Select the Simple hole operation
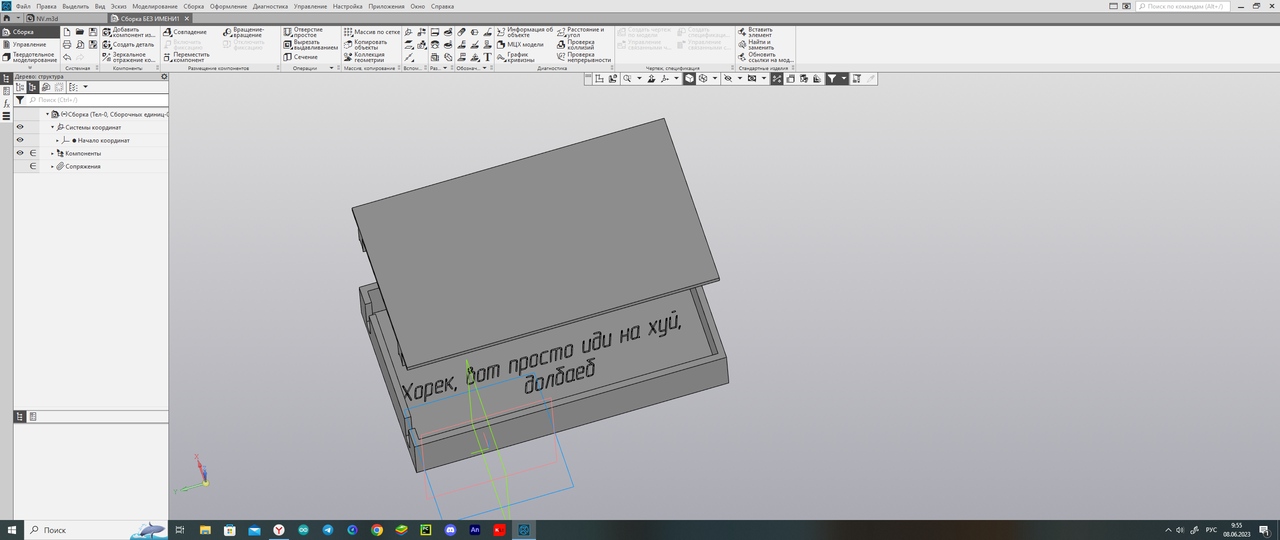Viewport: 1280px width, 540px height. [303, 32]
